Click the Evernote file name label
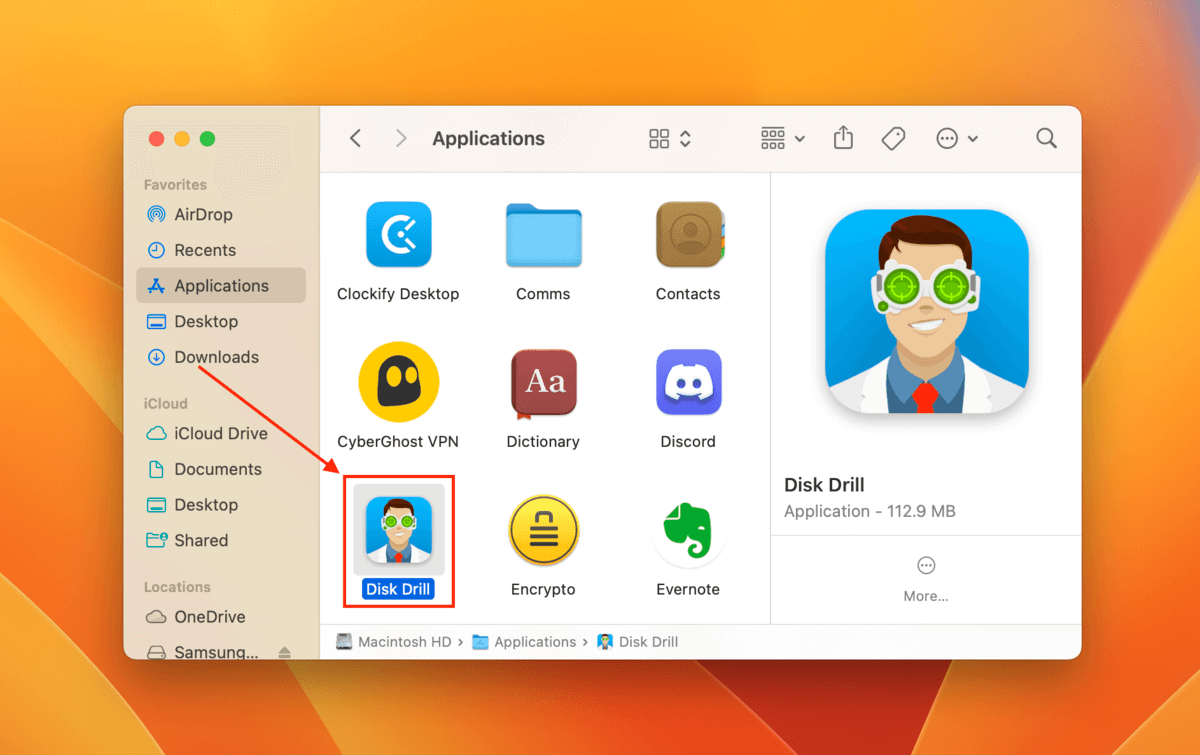Viewport: 1200px width, 755px height. tap(688, 589)
